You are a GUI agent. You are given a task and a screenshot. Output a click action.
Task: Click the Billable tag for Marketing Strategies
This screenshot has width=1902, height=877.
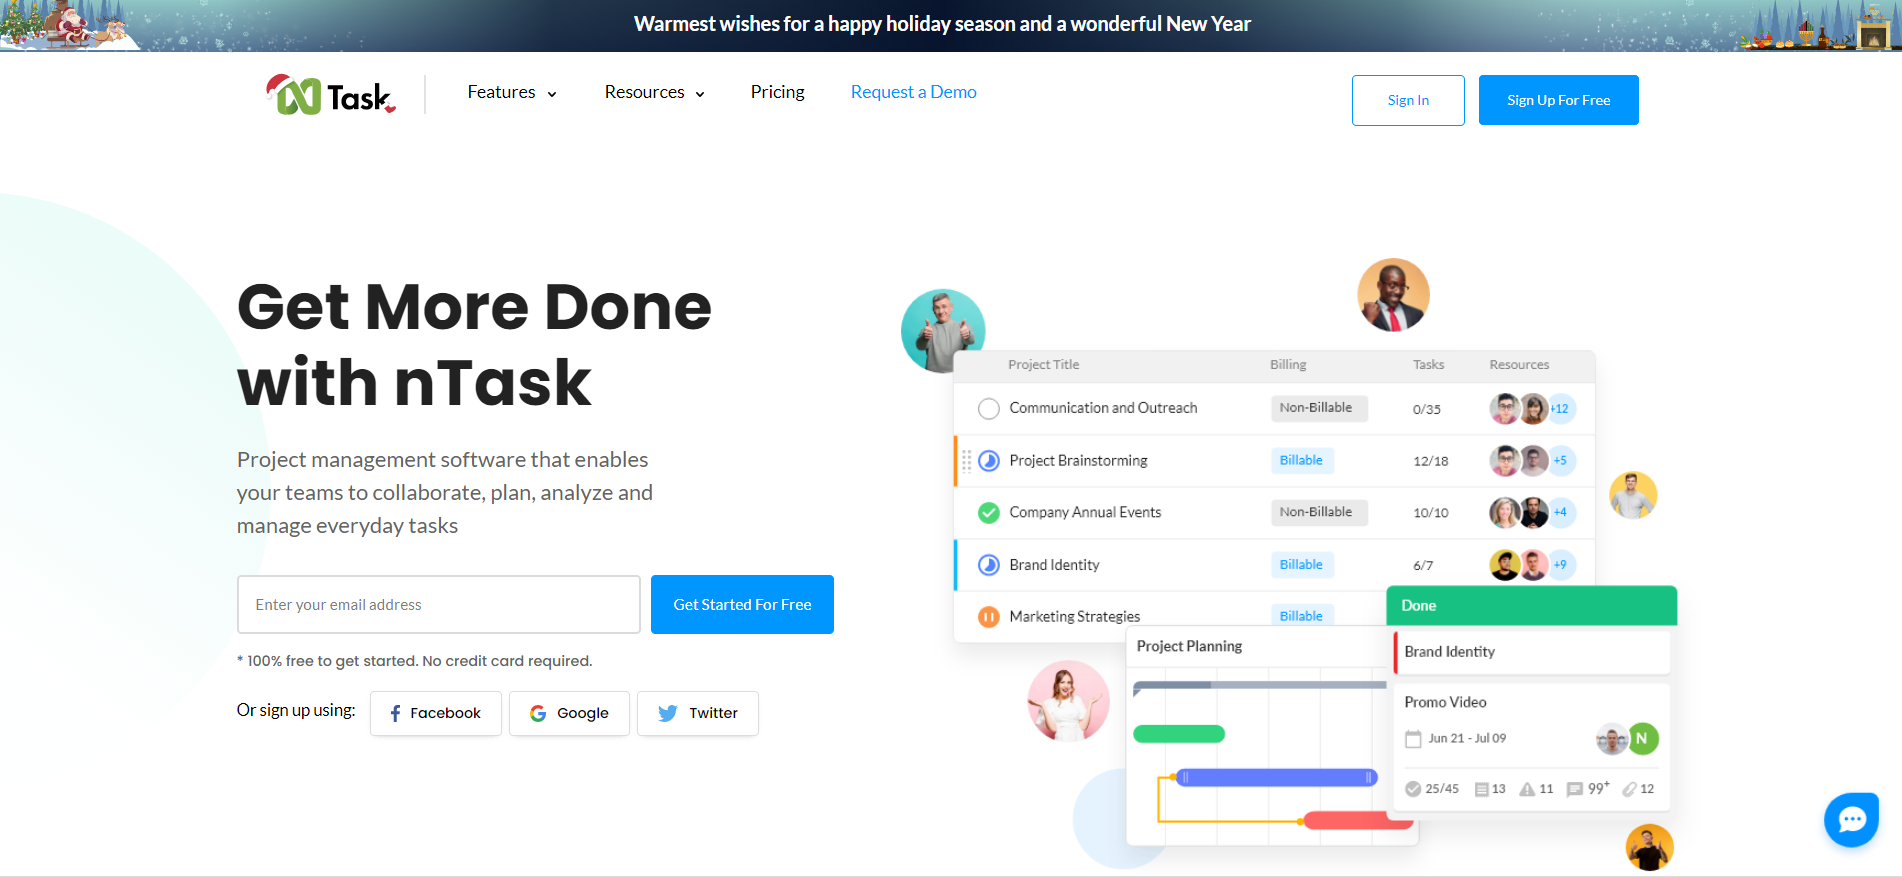pyautogui.click(x=1302, y=616)
